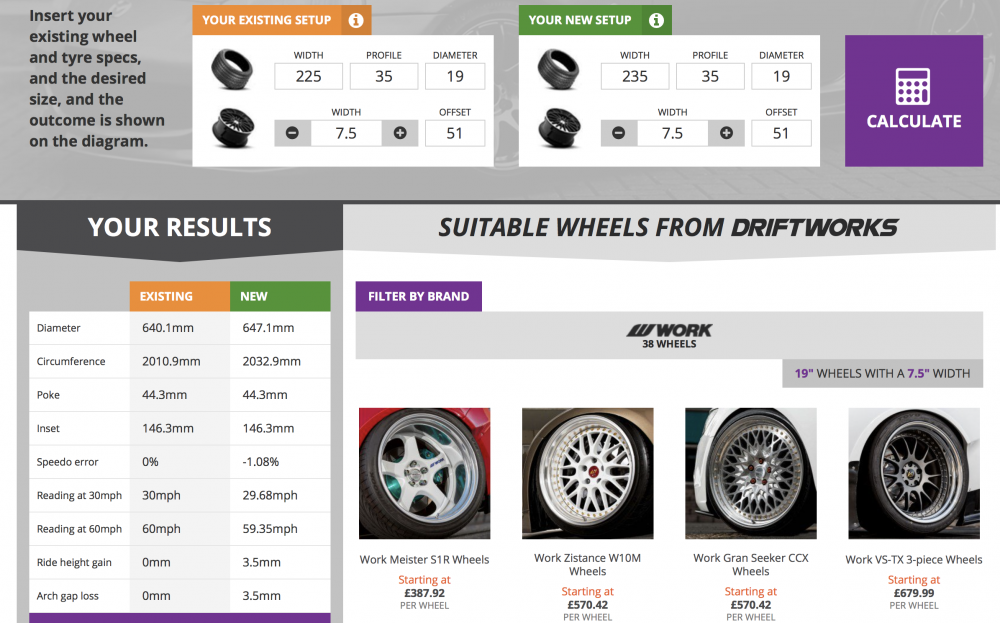Click the Ride height gain row label
Screen dimensions: 1000x623
click(74, 562)
